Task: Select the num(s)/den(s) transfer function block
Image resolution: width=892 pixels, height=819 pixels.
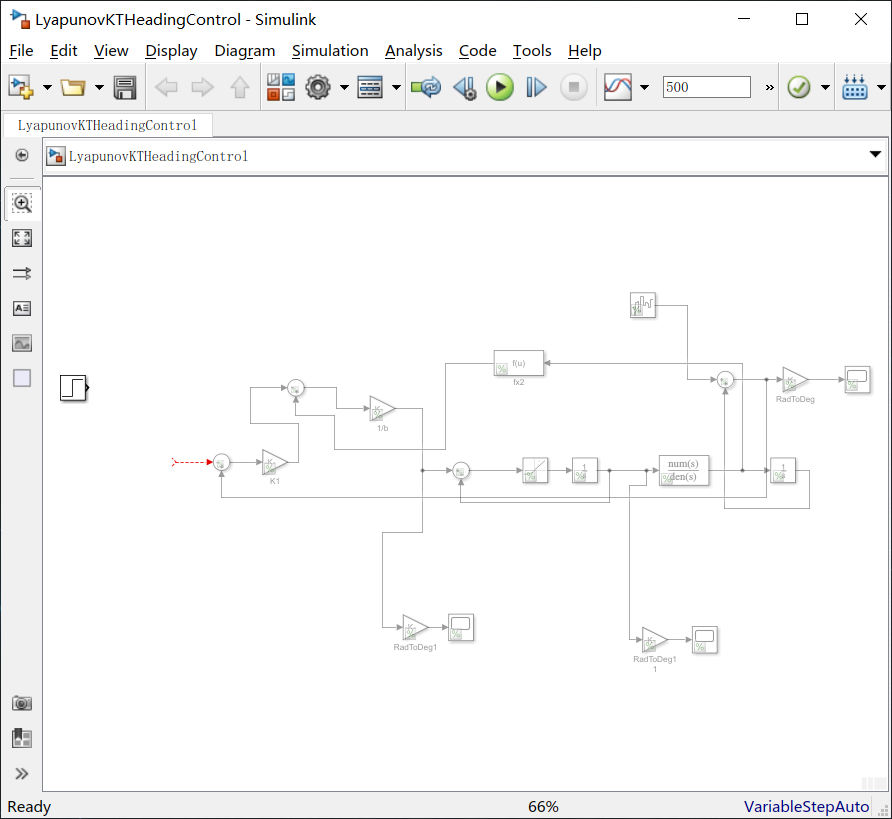Action: (684, 470)
